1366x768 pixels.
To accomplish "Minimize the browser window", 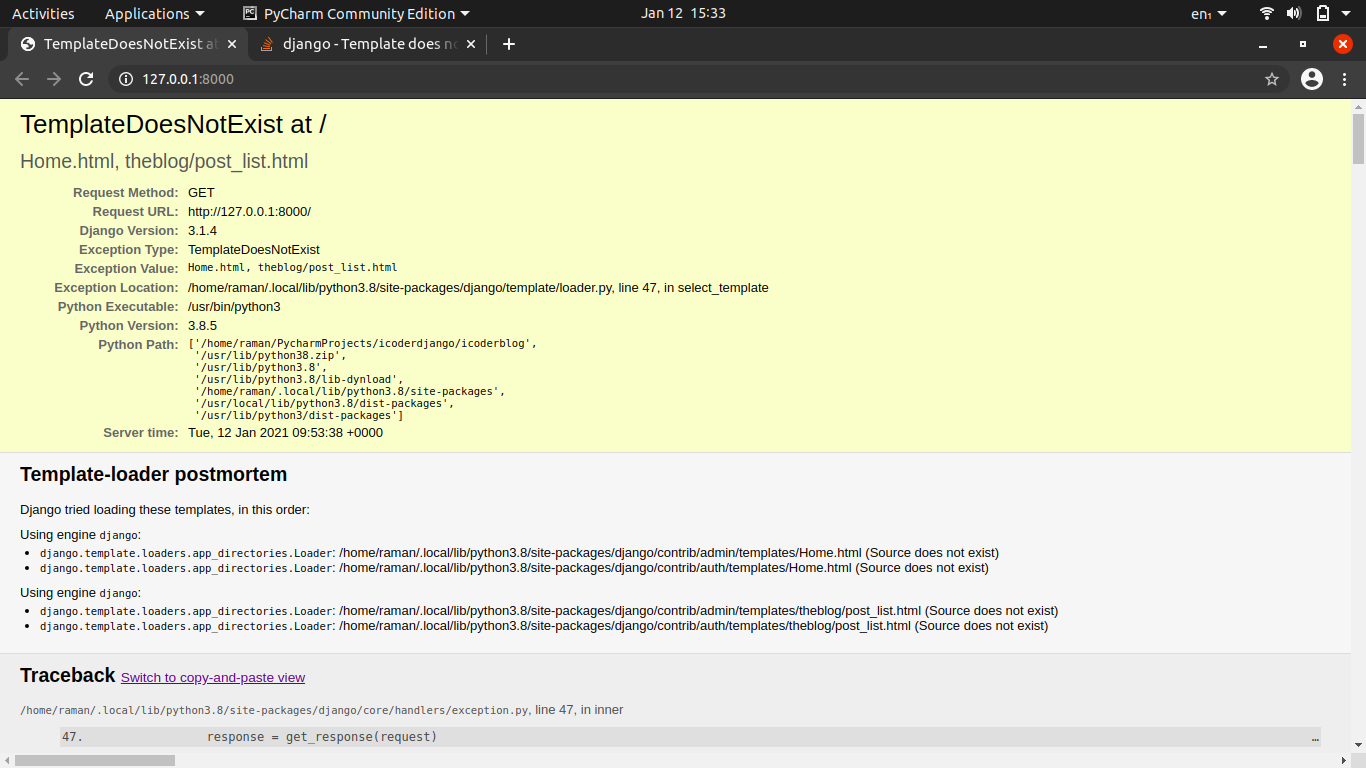I will (x=1263, y=44).
